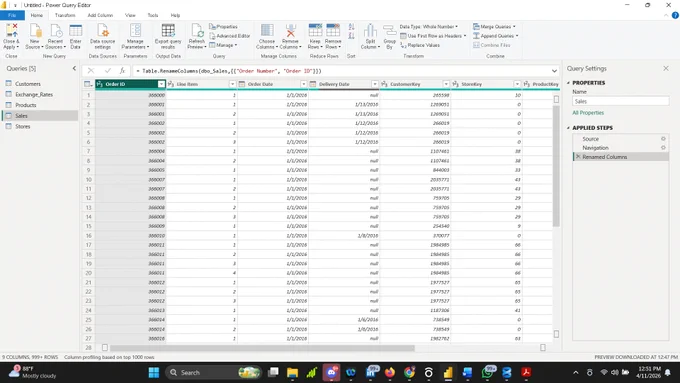The width and height of the screenshot is (680, 383).
Task: Open StoreKey column filter dropdown
Action: [x=517, y=84]
